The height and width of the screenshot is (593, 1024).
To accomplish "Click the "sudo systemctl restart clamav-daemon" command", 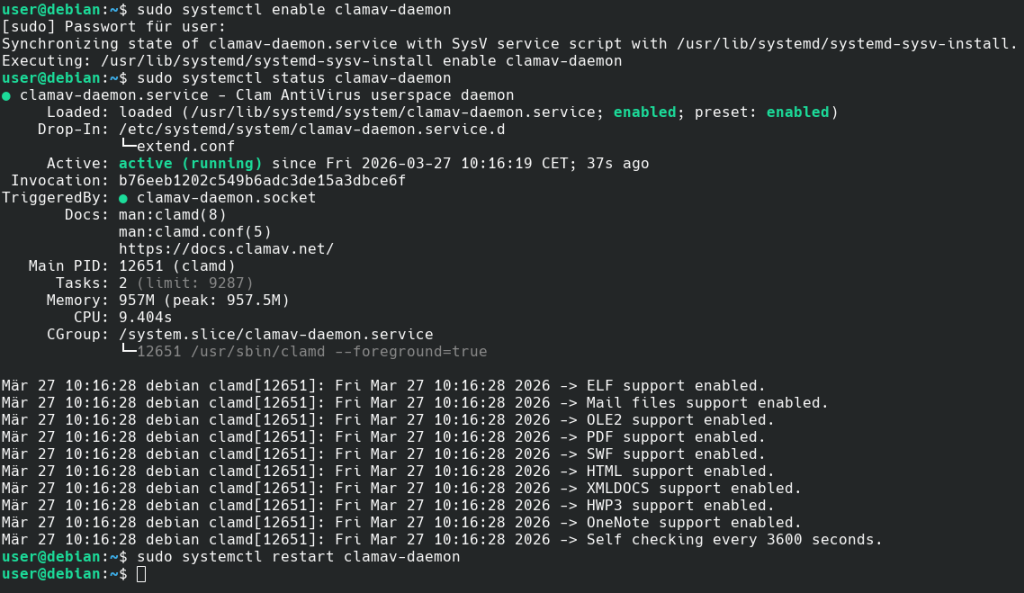I will point(299,557).
